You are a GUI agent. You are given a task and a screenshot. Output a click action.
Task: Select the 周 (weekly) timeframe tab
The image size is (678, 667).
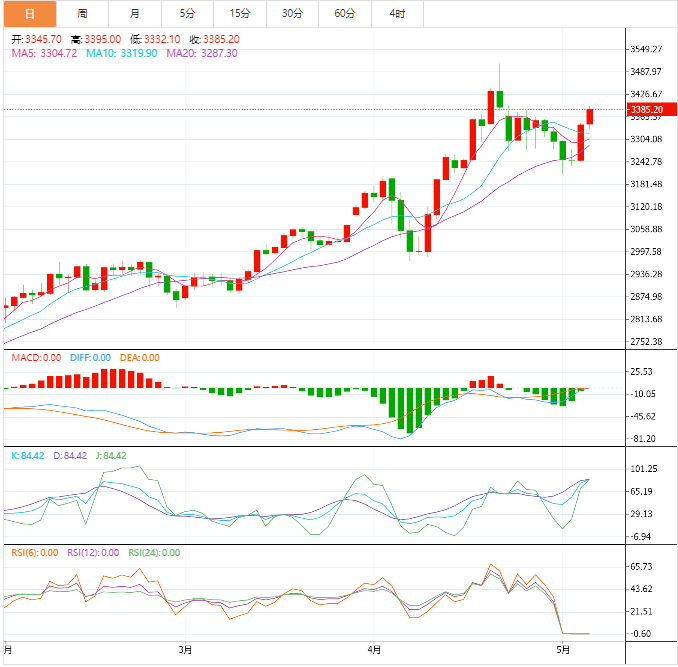tap(82, 14)
